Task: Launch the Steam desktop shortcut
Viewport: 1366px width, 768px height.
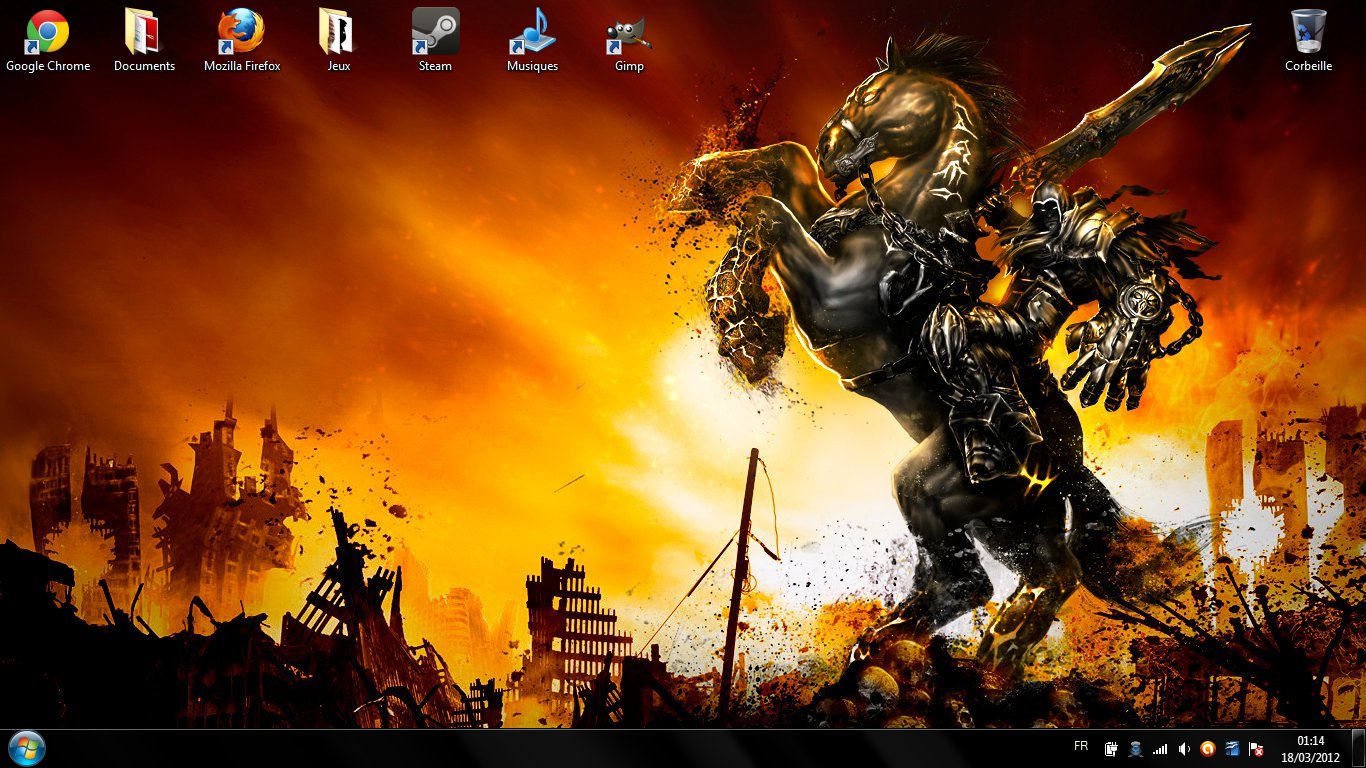Action: tap(435, 32)
